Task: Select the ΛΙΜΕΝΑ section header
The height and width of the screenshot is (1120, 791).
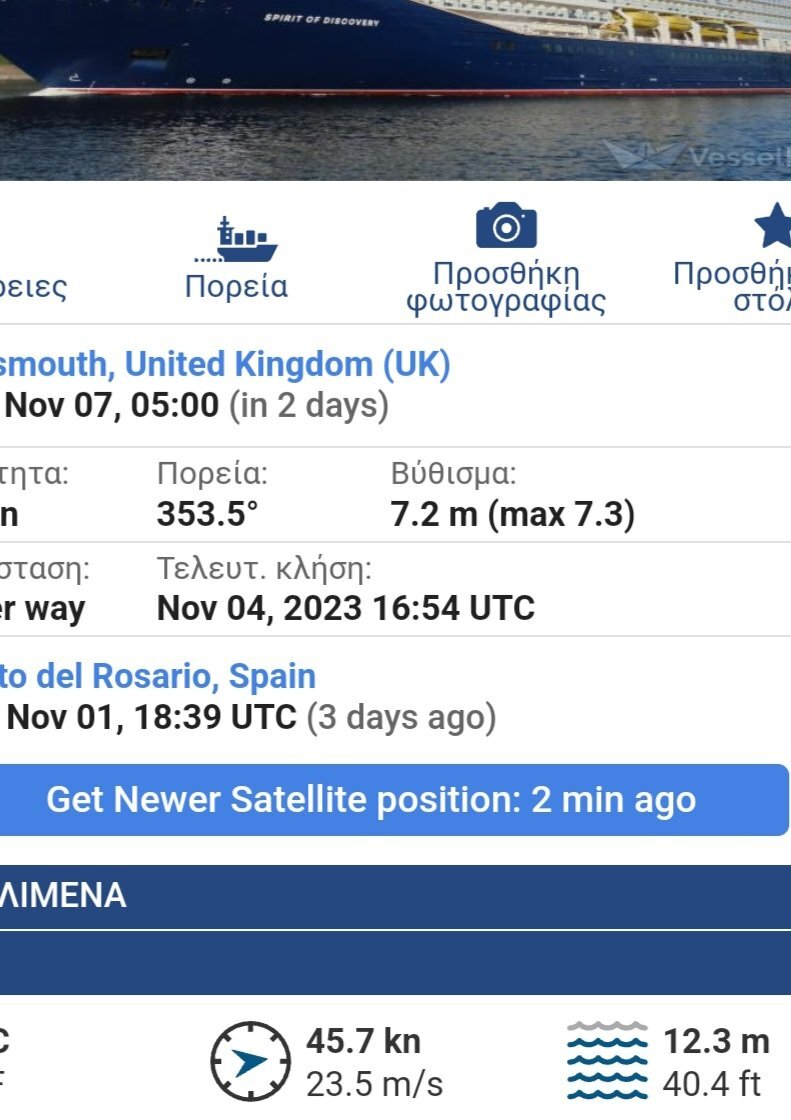Action: coord(63,896)
